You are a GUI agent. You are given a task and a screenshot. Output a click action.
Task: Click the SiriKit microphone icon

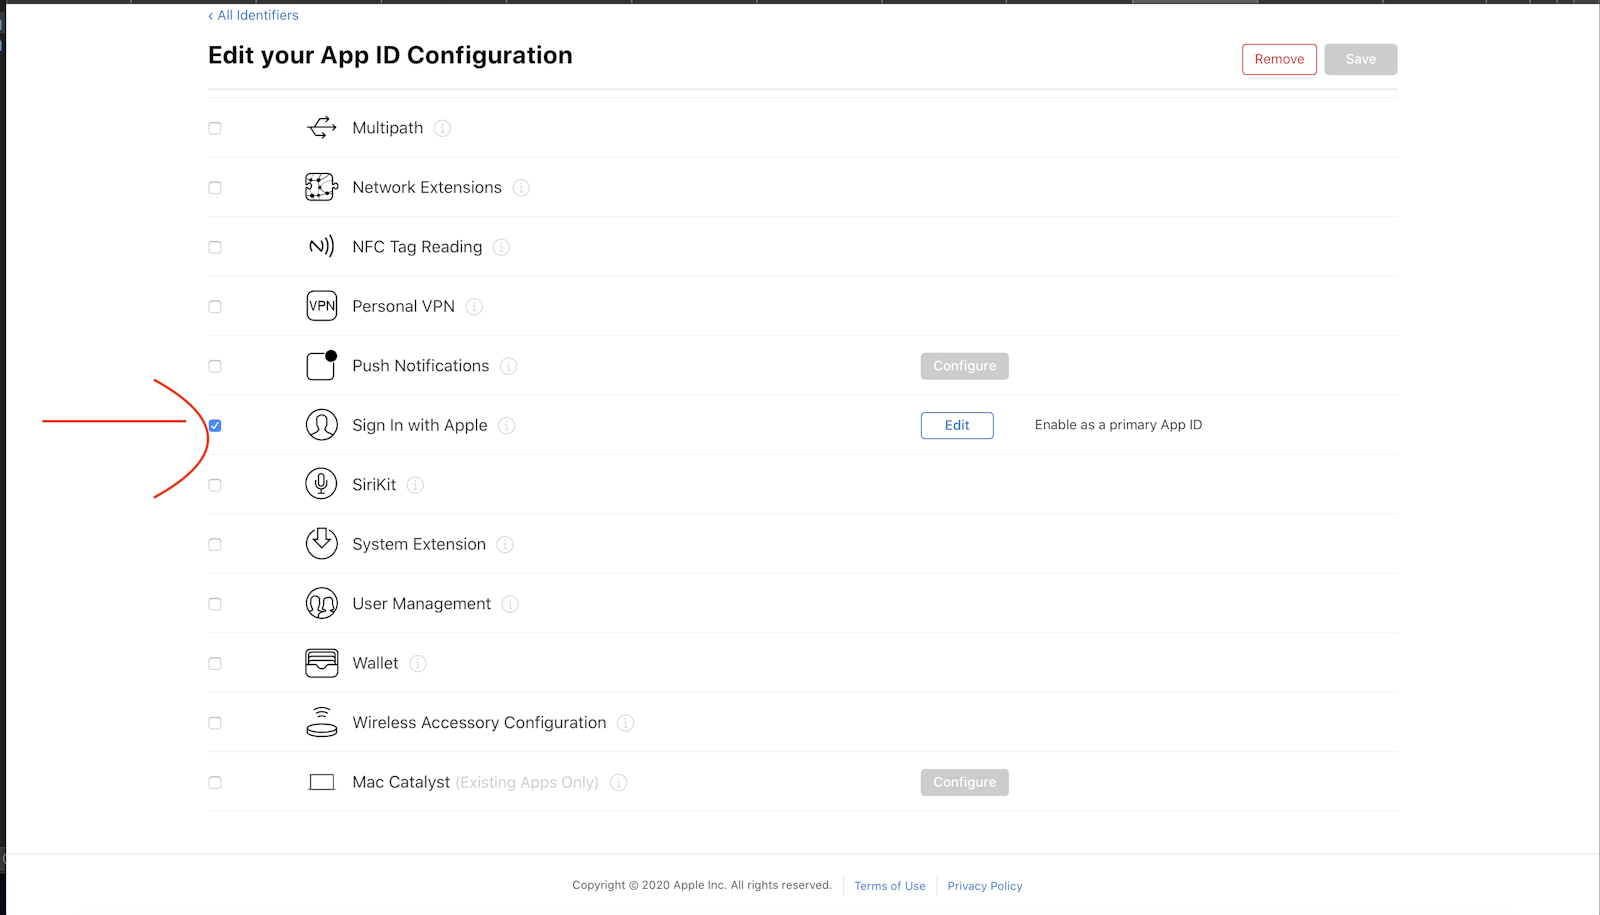click(321, 484)
